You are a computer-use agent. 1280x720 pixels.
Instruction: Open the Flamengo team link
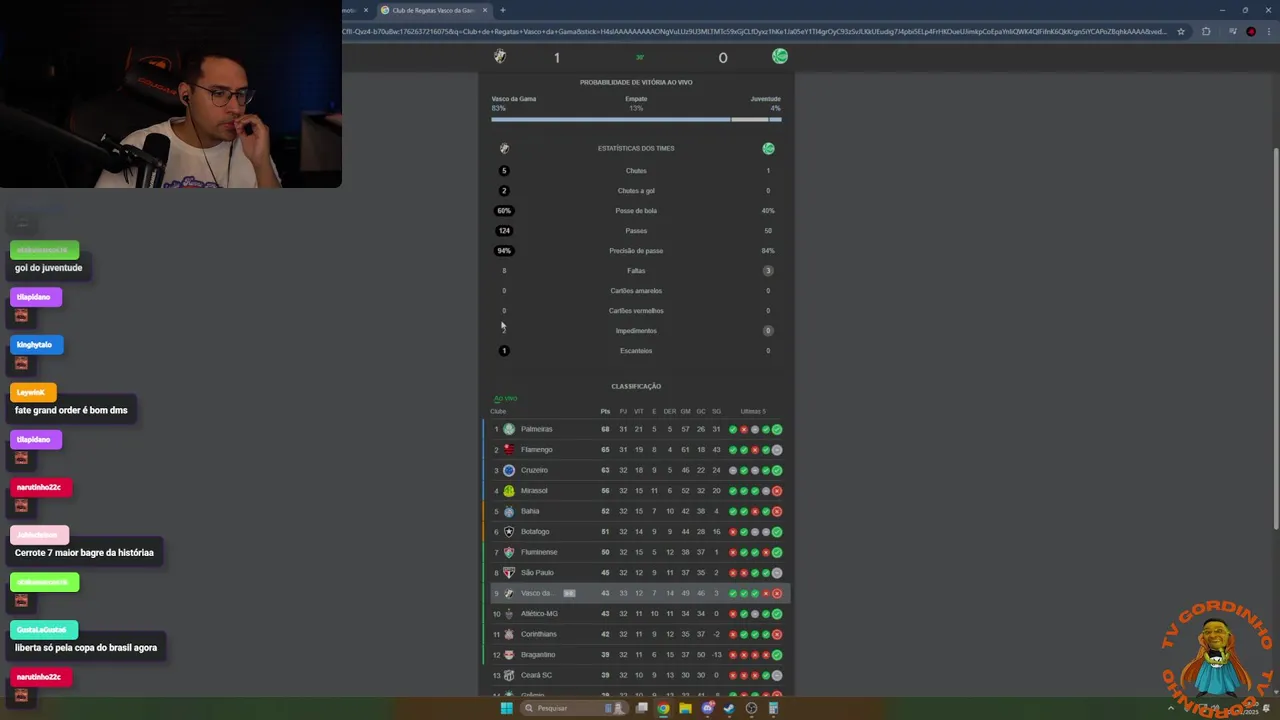coord(536,450)
